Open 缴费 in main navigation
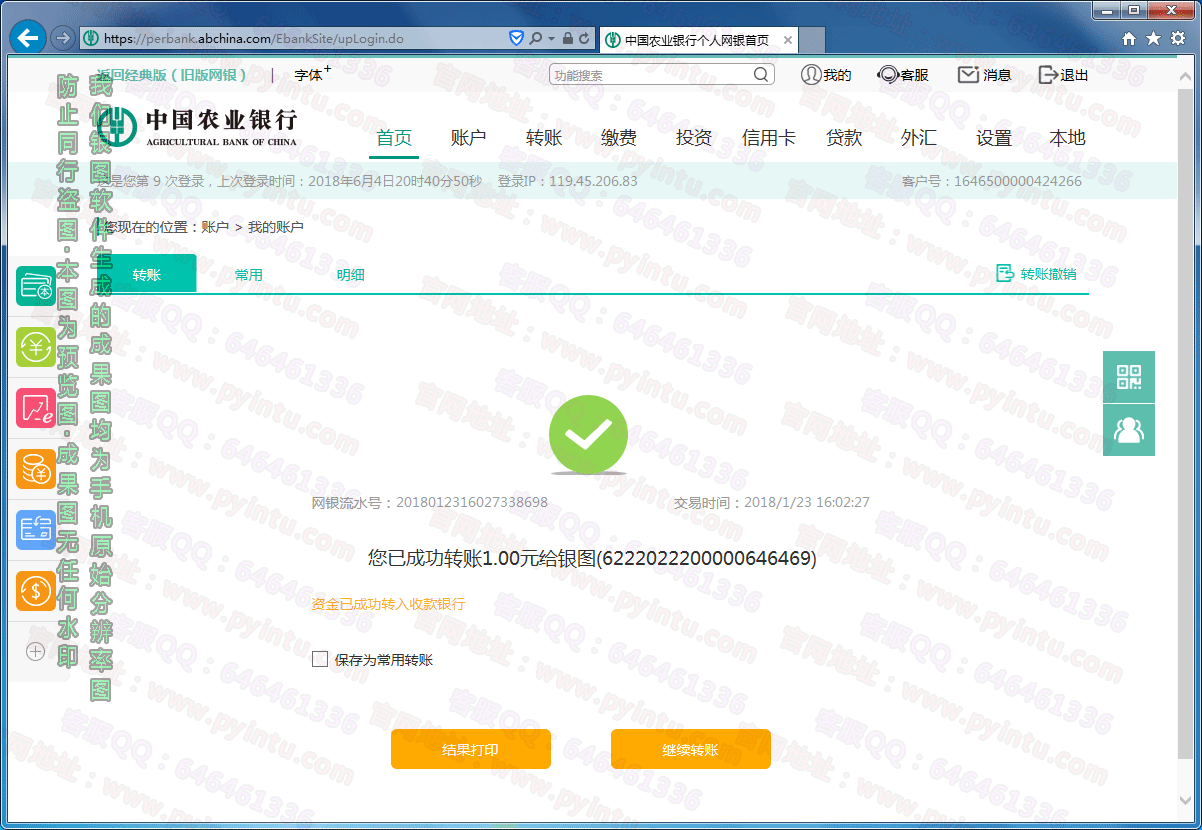 tap(619, 139)
